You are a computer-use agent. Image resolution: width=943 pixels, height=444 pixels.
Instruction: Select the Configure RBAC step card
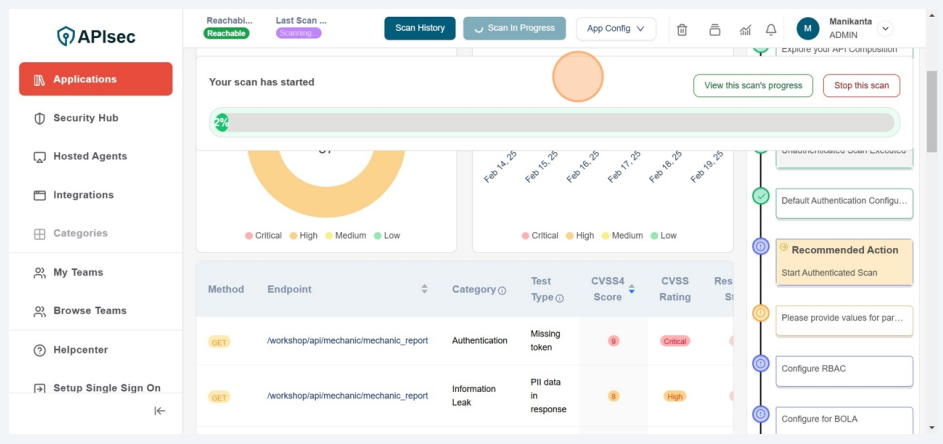(x=844, y=370)
